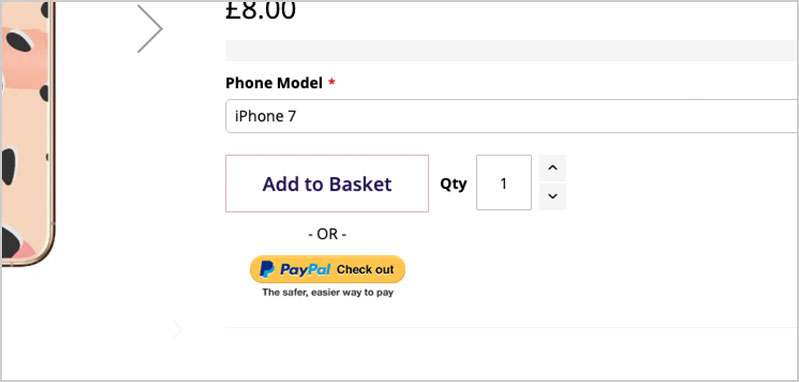Increase quantity using the up arrow
Image resolution: width=799 pixels, height=382 pixels.
click(x=553, y=168)
